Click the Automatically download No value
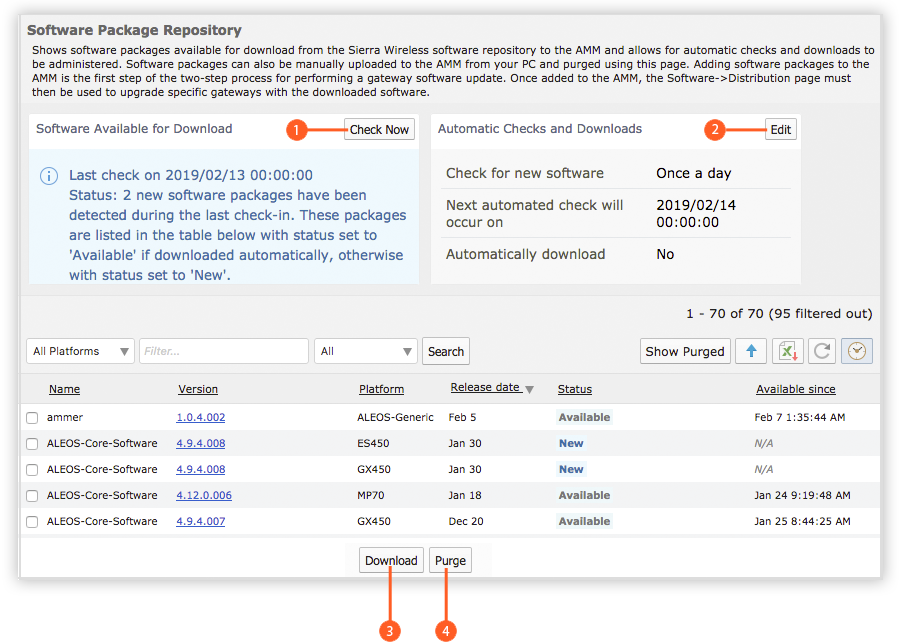The width and height of the screenshot is (900, 643). tap(665, 254)
